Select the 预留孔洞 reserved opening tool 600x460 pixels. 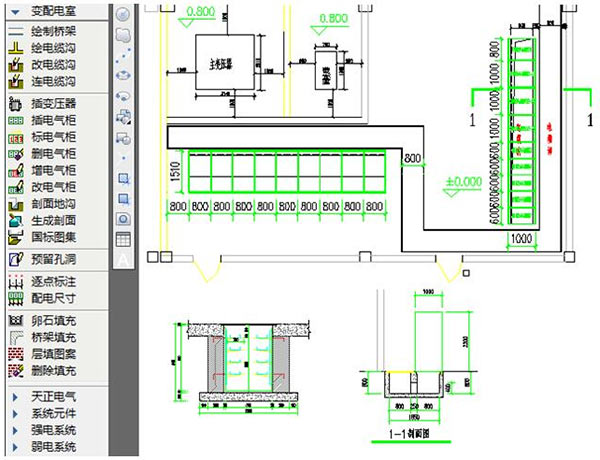[42, 259]
